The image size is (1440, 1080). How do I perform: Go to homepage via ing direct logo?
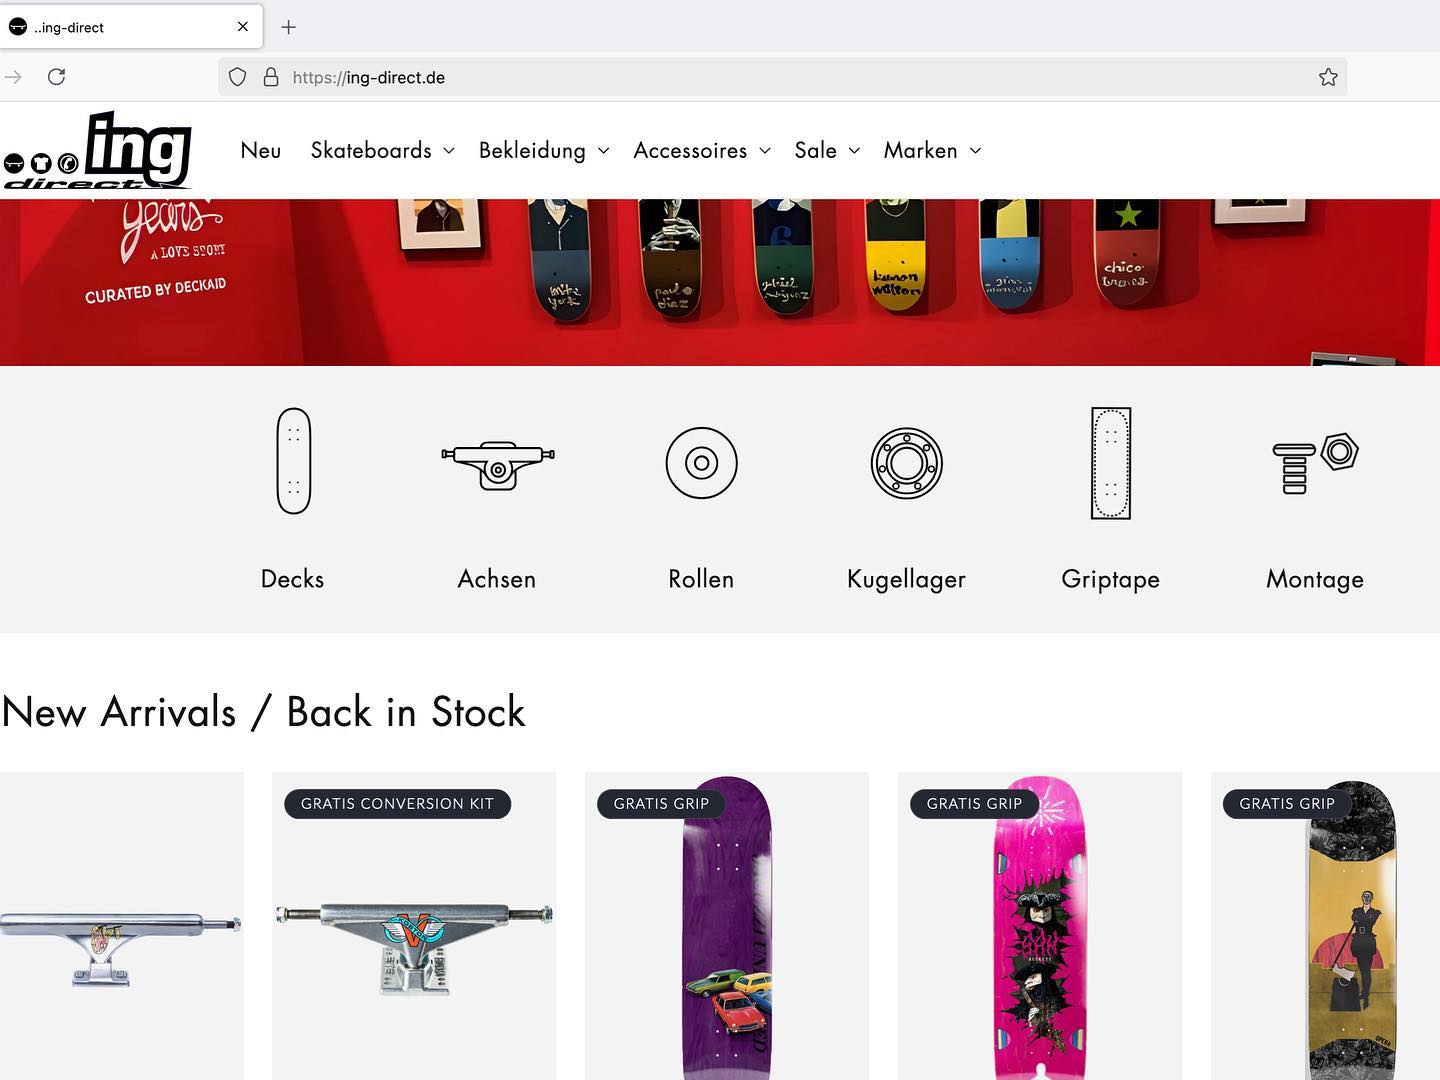point(97,151)
